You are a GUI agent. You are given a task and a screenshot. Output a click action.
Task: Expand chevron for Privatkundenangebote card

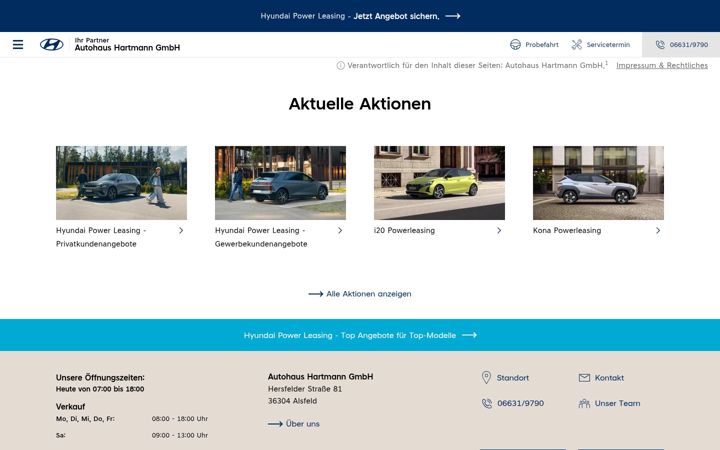click(x=181, y=231)
